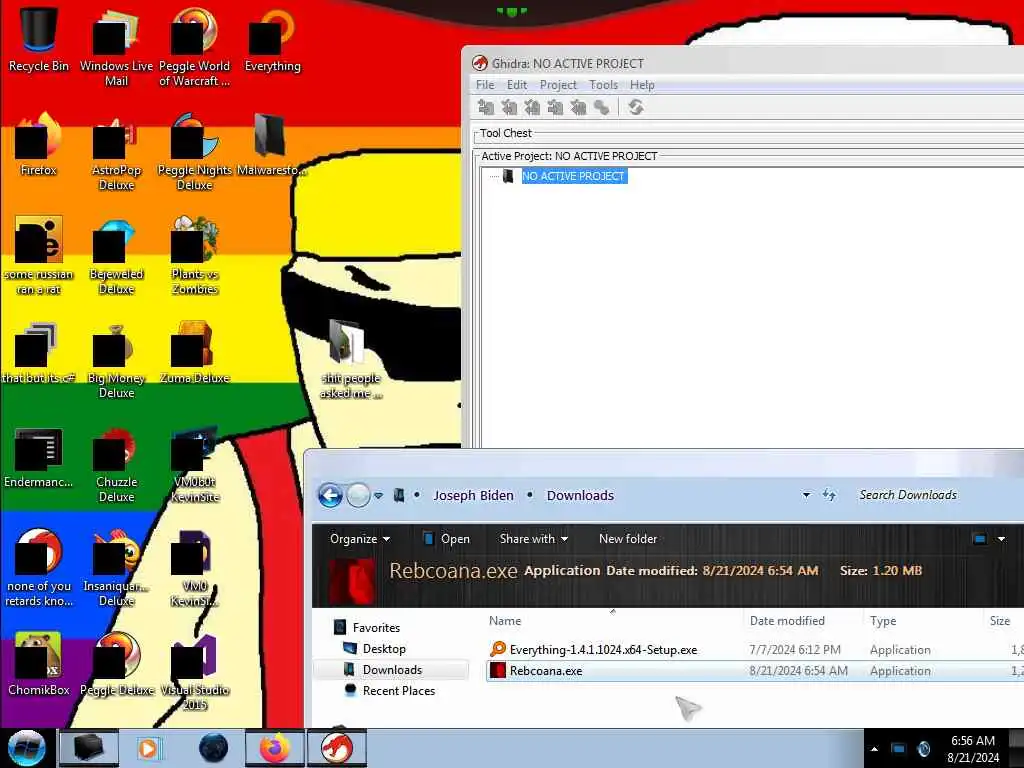The height and width of the screenshot is (768, 1024).
Task: Select the Chuzzle Deluxe desktop icon
Action: (x=116, y=464)
